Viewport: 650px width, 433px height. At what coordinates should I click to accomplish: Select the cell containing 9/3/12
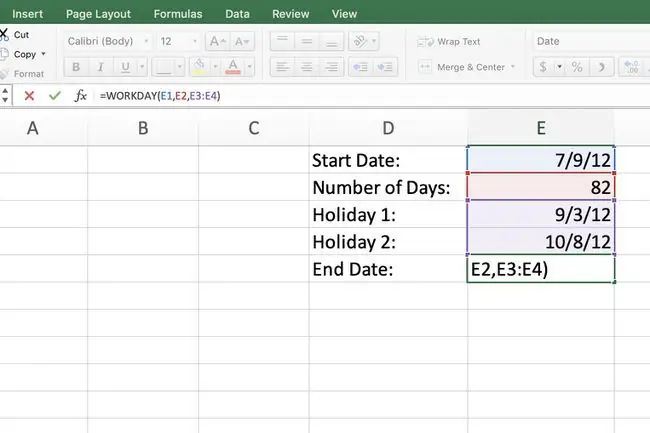541,215
